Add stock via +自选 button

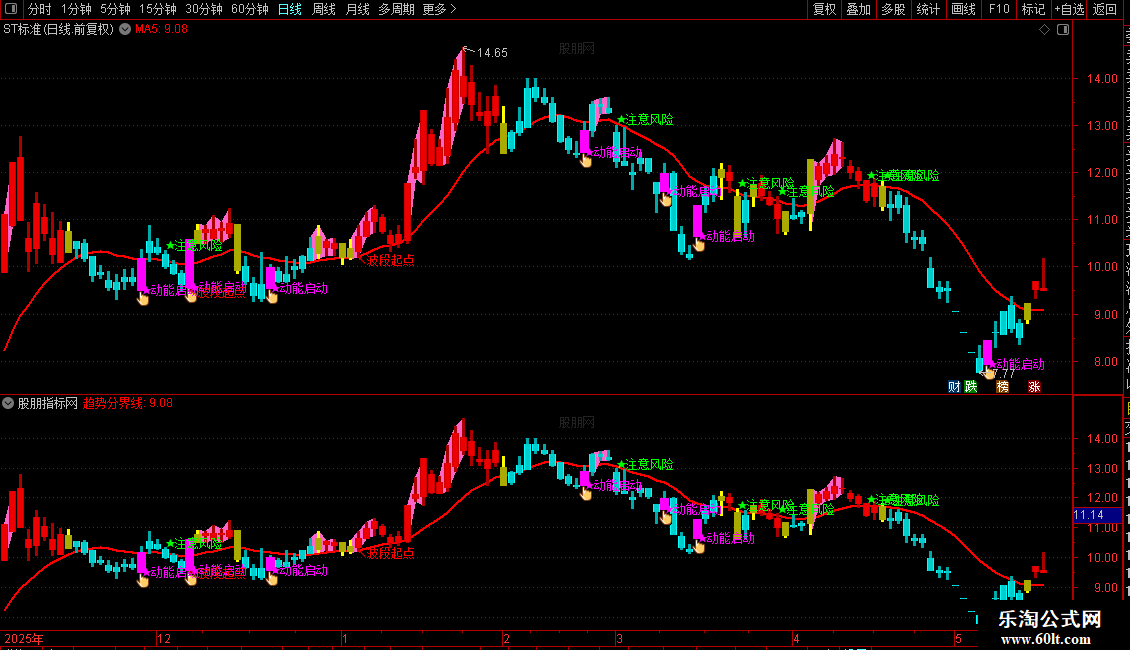click(x=1069, y=9)
